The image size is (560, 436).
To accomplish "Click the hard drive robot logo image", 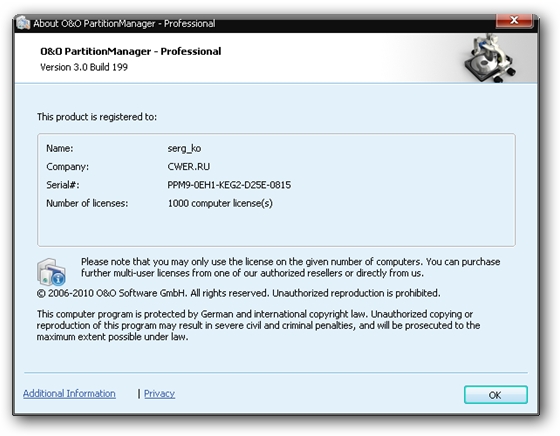I will [x=490, y=59].
